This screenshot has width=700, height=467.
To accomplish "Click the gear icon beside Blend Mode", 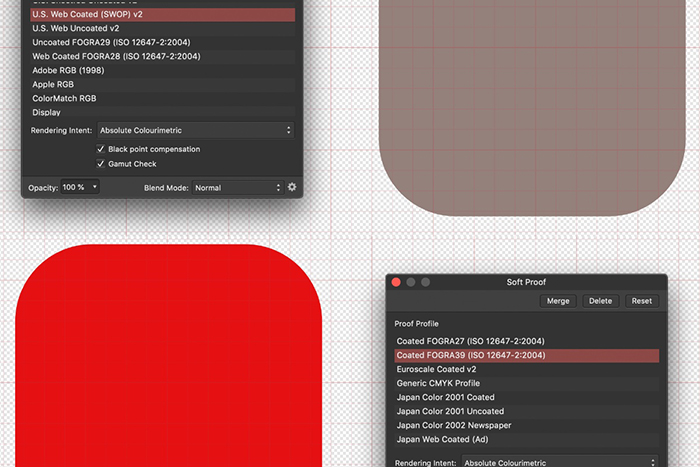I will tap(292, 187).
